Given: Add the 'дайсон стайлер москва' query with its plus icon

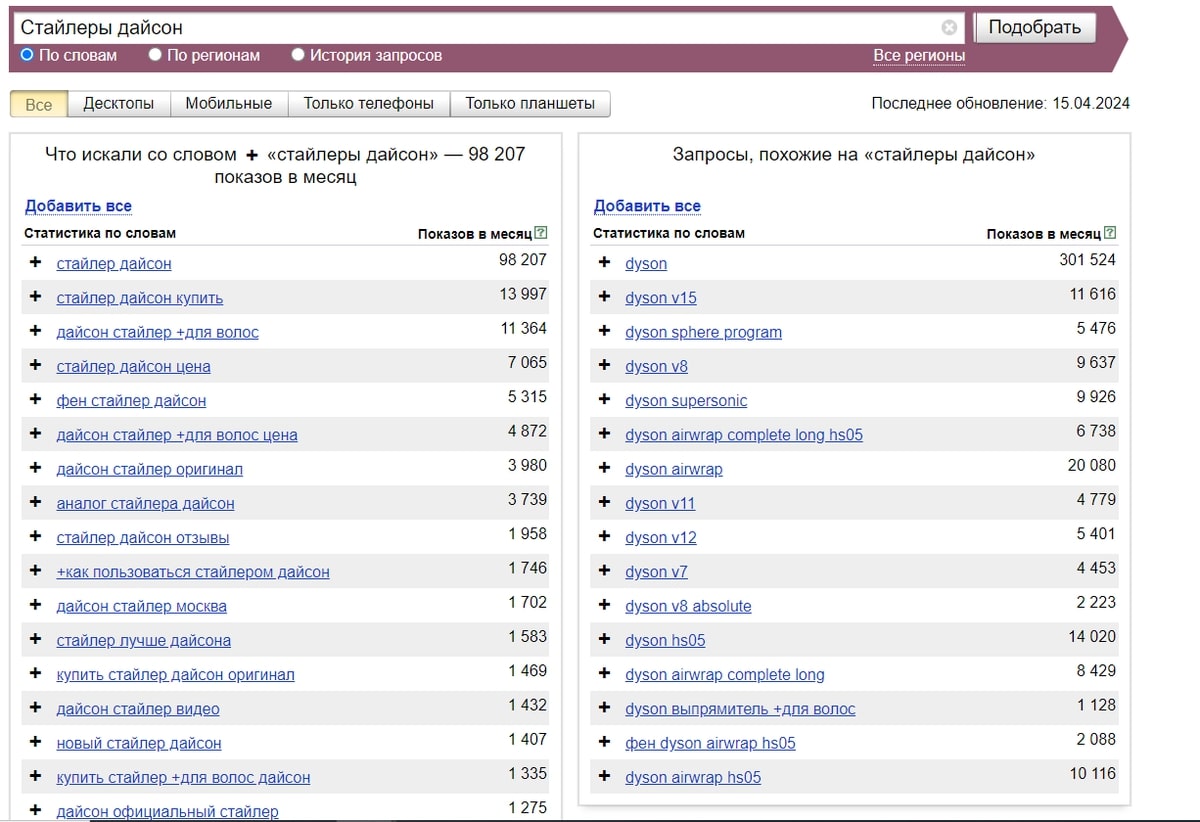Looking at the screenshot, I should 36,604.
